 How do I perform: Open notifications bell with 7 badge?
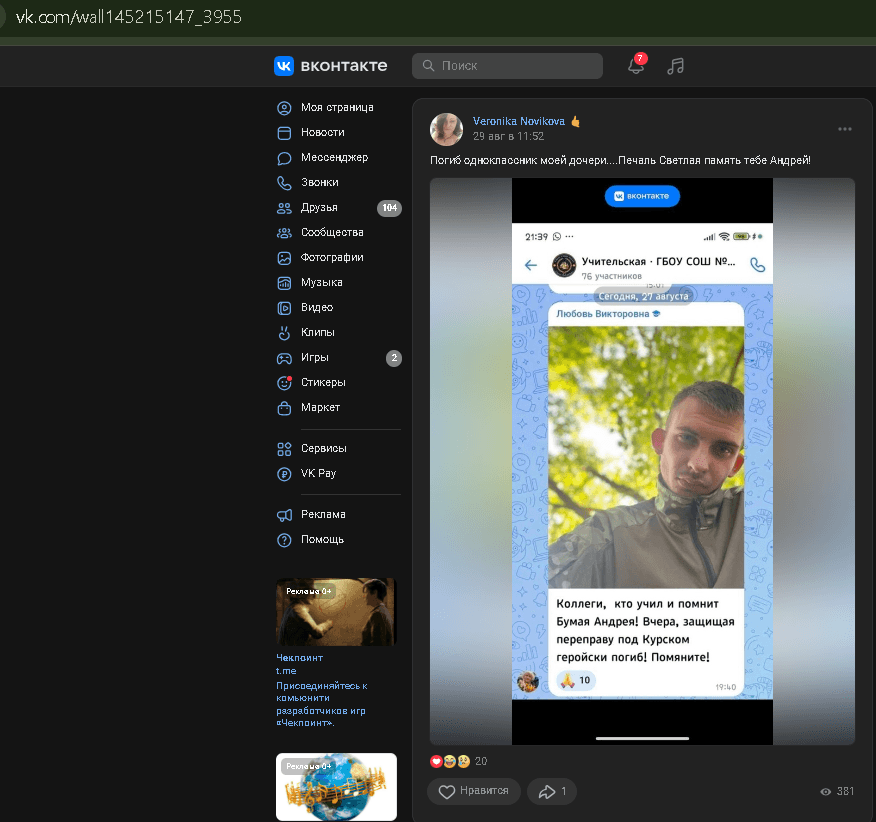click(x=636, y=65)
